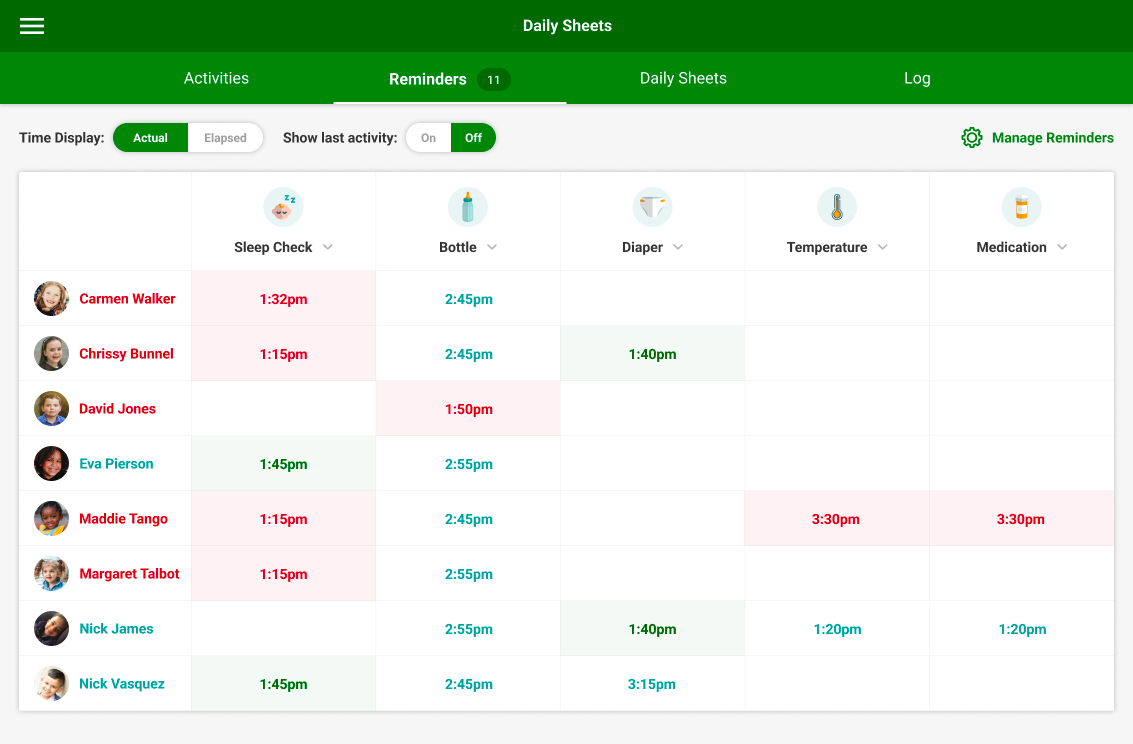Screen dimensions: 1133x744
Task: Open the Log tab
Action: (917, 78)
